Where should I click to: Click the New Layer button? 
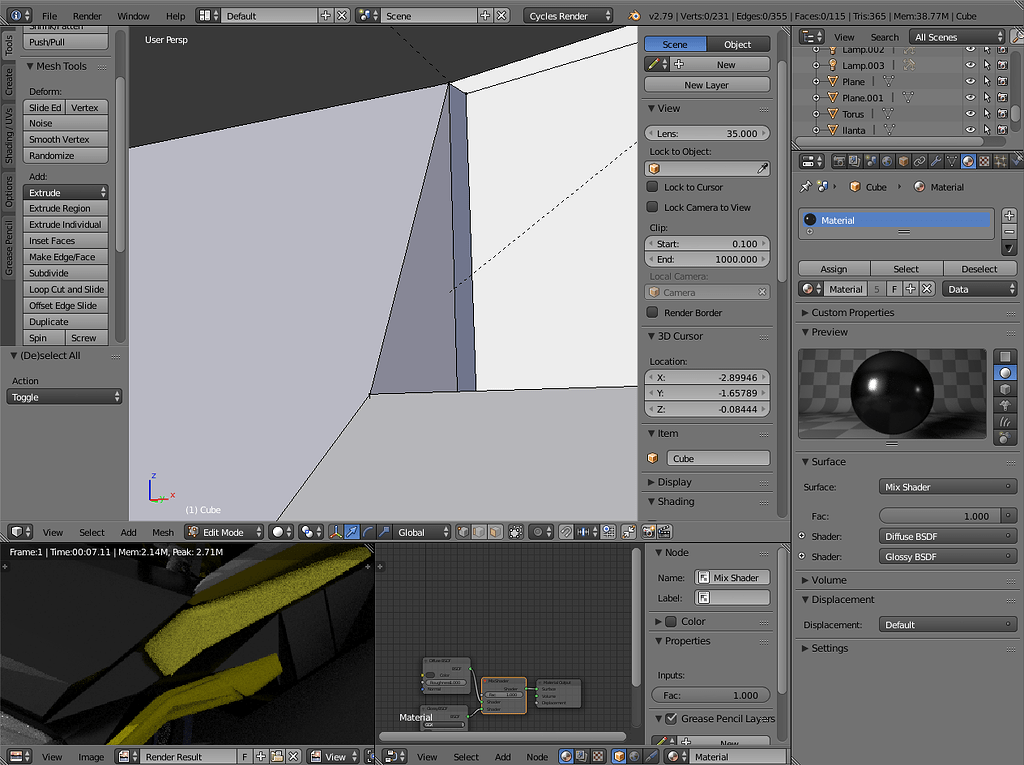coord(707,85)
